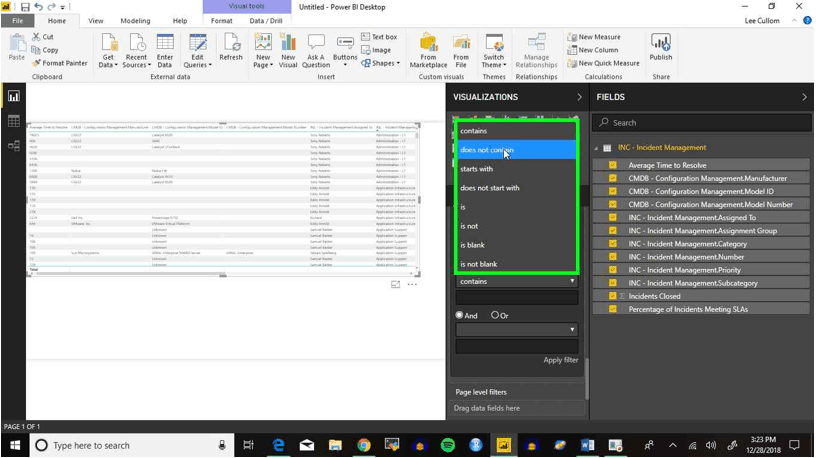The width and height of the screenshot is (816, 458).
Task: Open the Buttons insert option
Action: tap(345, 48)
